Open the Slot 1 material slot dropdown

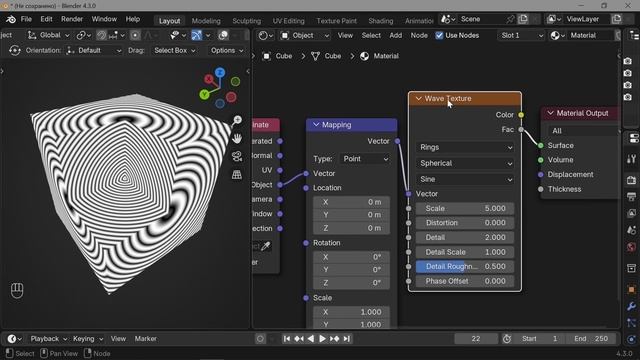pyautogui.click(x=521, y=36)
